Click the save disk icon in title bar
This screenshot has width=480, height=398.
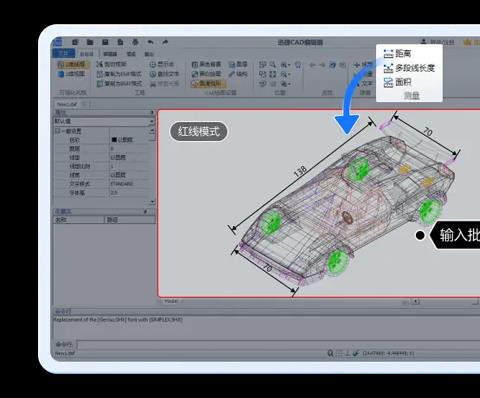(105, 42)
